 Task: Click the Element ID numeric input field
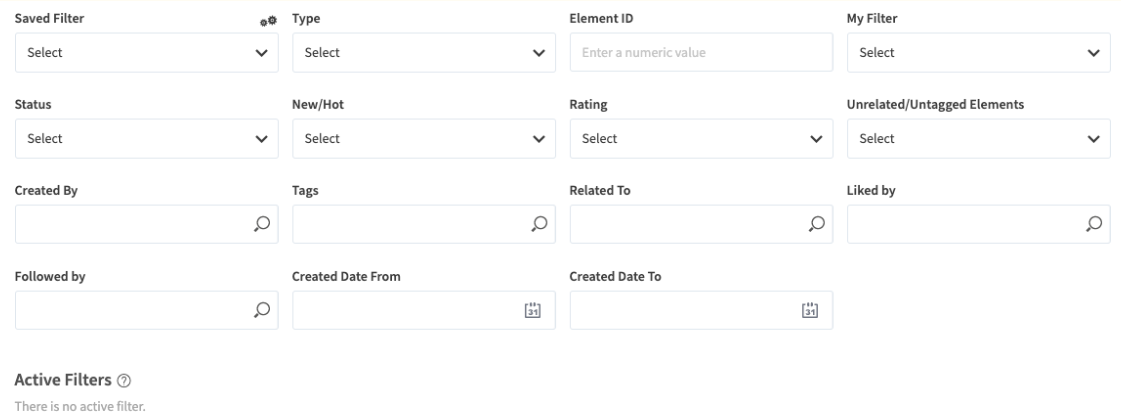[x=700, y=53]
